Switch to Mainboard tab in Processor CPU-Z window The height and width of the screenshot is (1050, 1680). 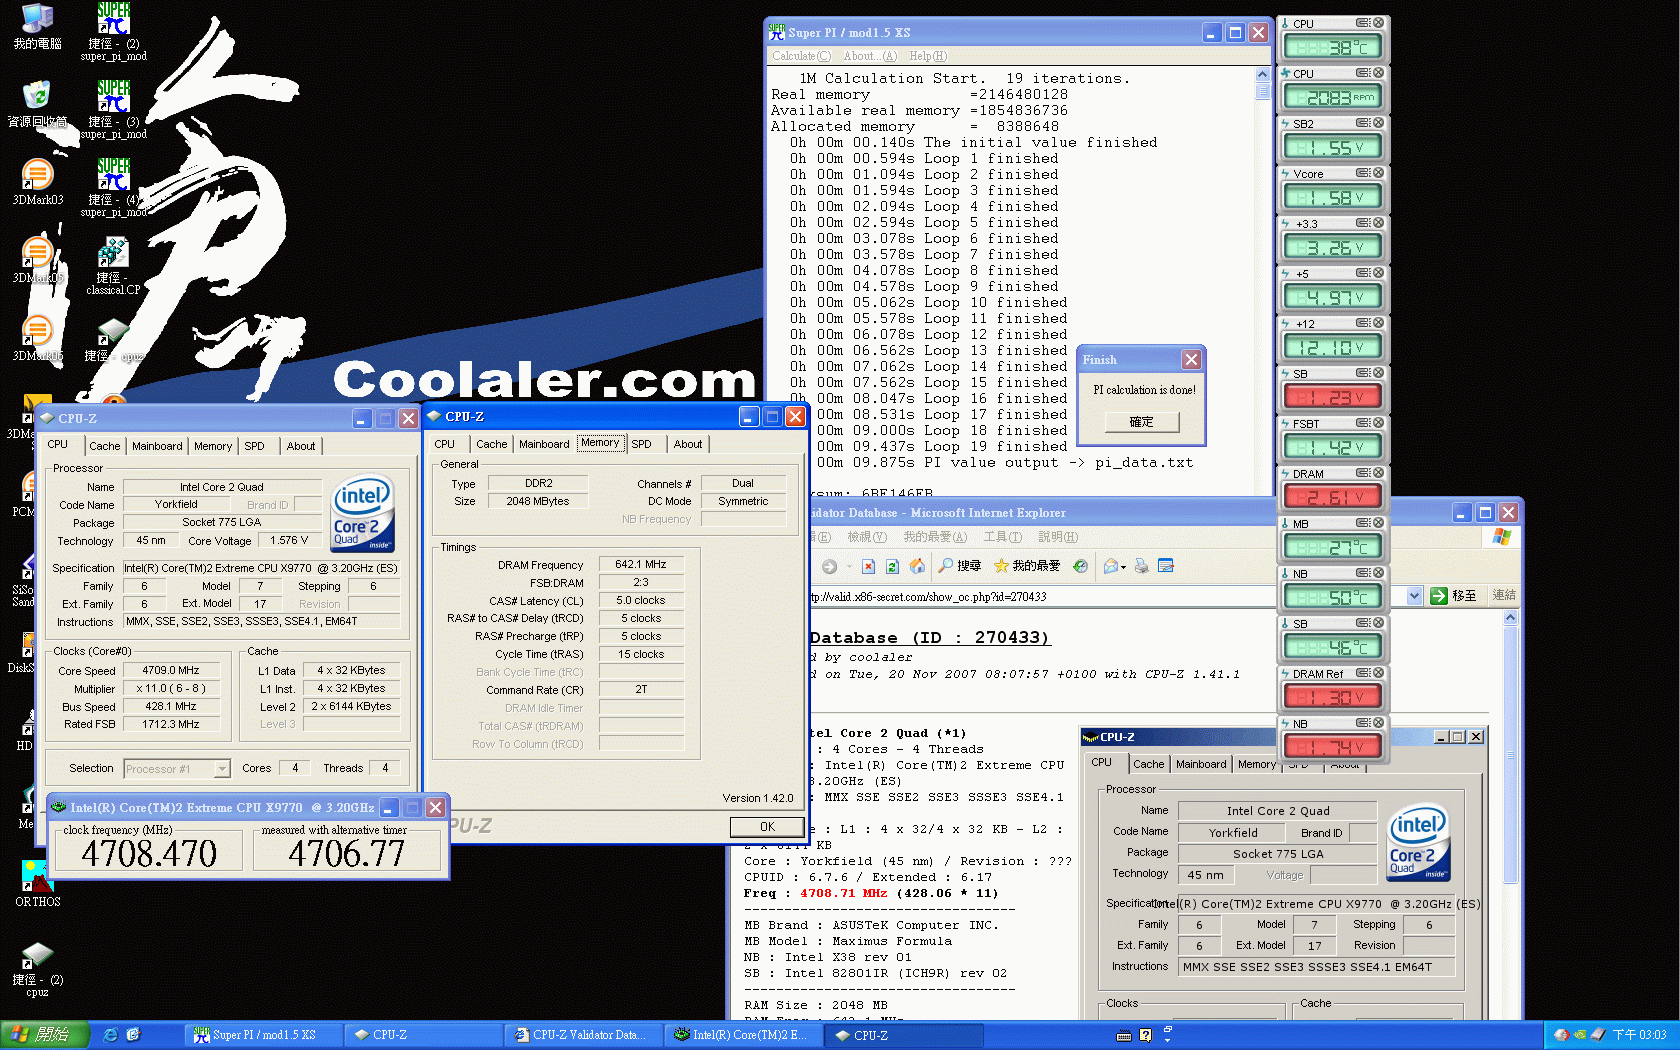[157, 446]
